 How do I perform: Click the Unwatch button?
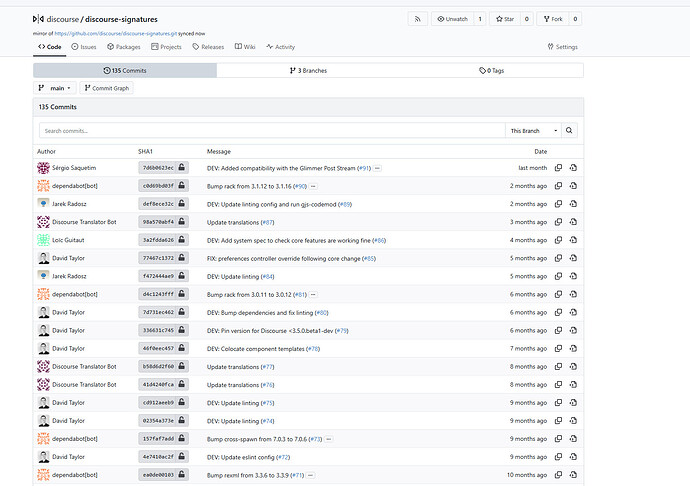click(452, 19)
